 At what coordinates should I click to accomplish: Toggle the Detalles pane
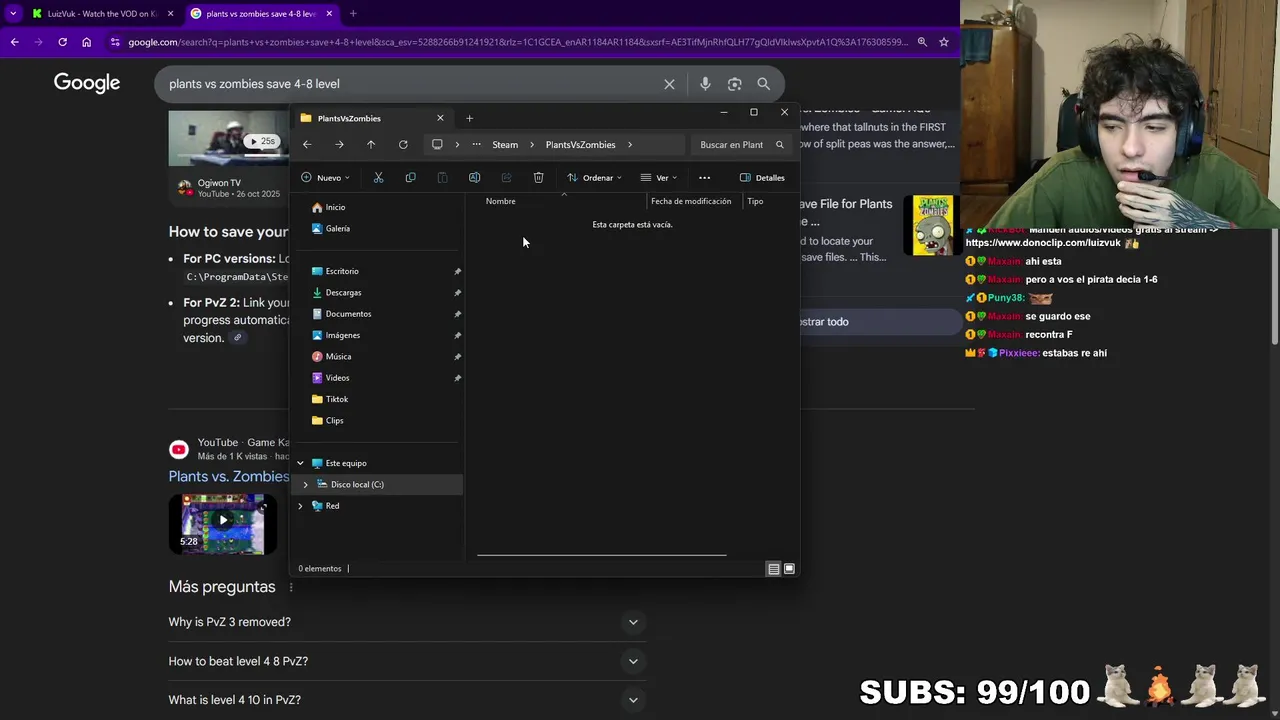762,178
